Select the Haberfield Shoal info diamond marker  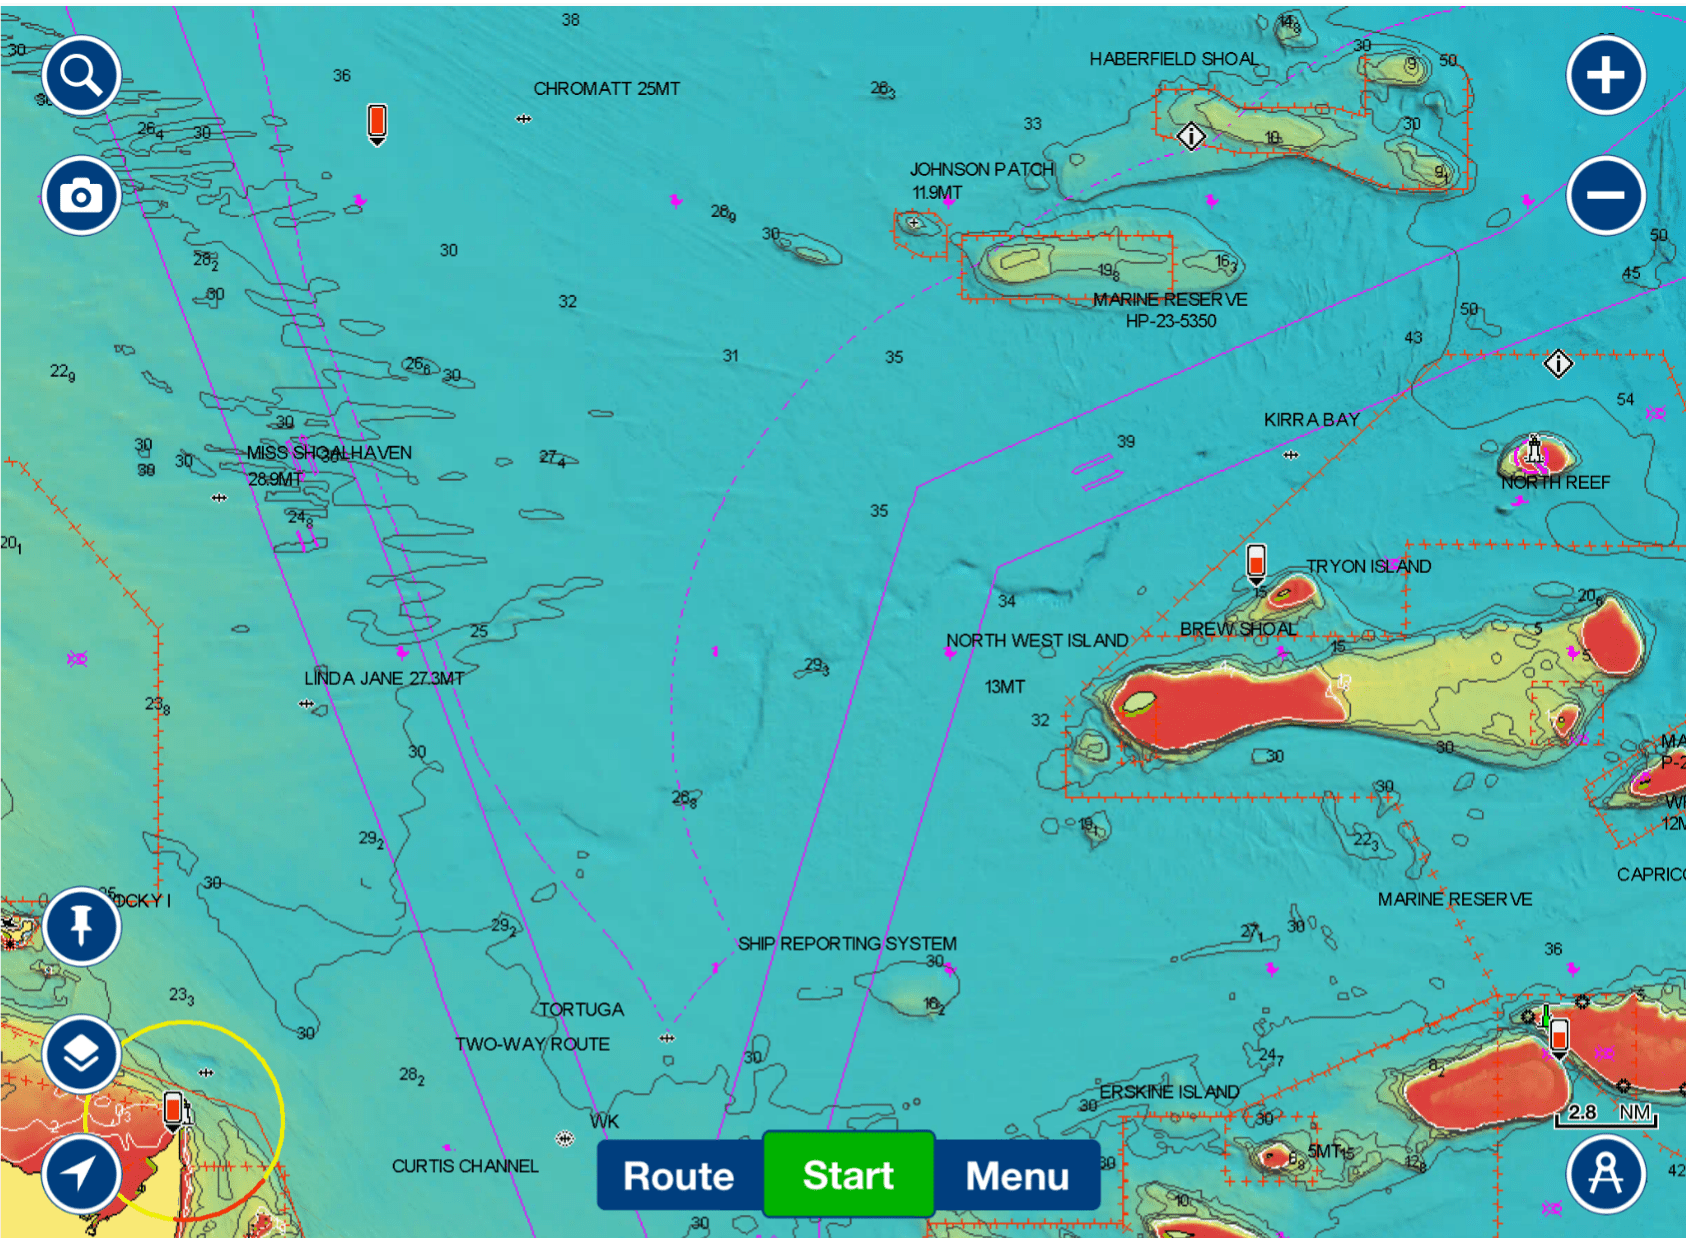click(1190, 136)
